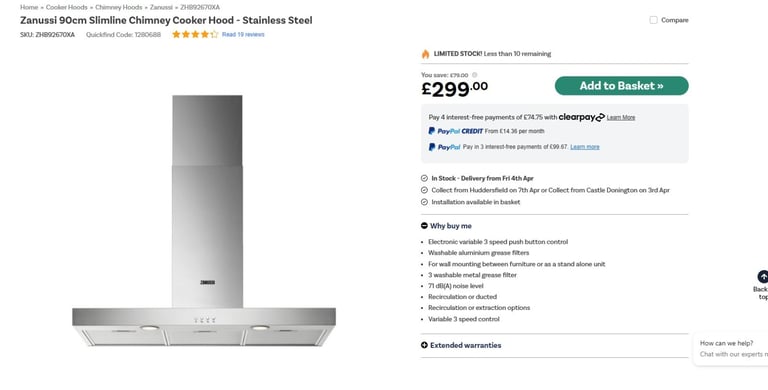Viewport: 768px width, 390px height.
Task: Open the Zanussi breadcrumb link
Action: point(161,7)
